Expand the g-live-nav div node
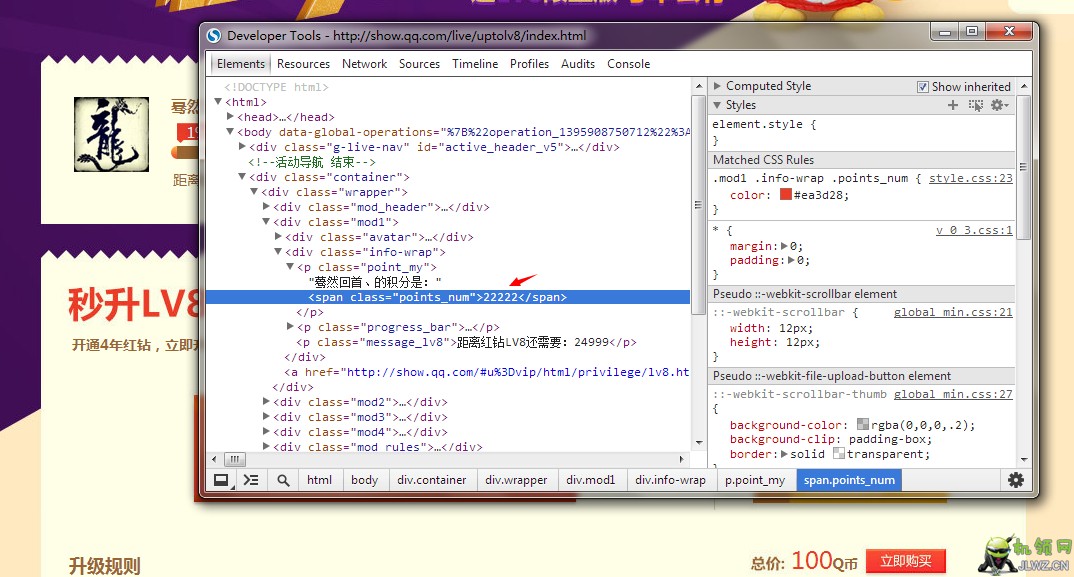1074x577 pixels. (x=242, y=147)
